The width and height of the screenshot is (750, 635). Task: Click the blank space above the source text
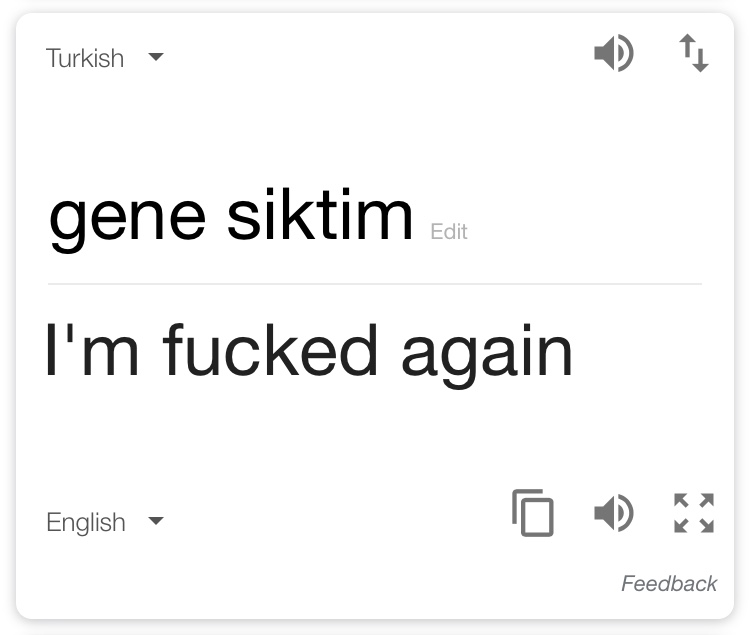[375, 129]
